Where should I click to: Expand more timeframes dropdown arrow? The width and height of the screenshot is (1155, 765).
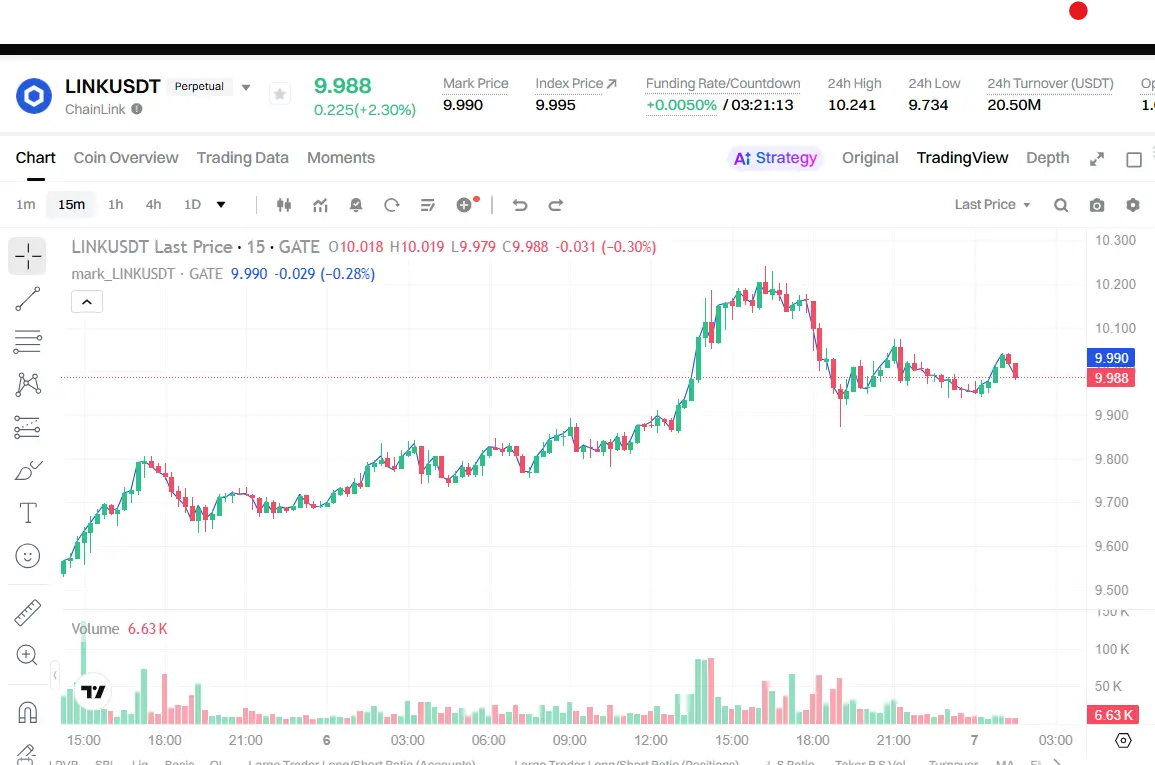(220, 205)
